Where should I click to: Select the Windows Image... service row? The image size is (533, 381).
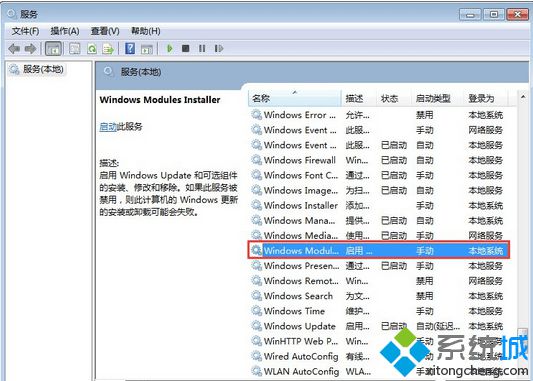(379, 190)
